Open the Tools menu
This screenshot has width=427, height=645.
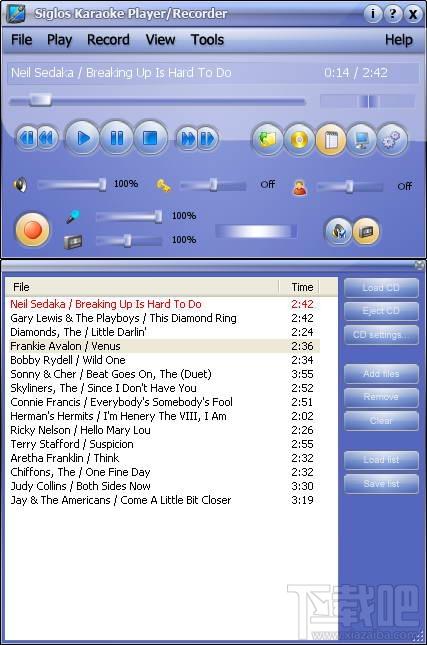coord(207,40)
